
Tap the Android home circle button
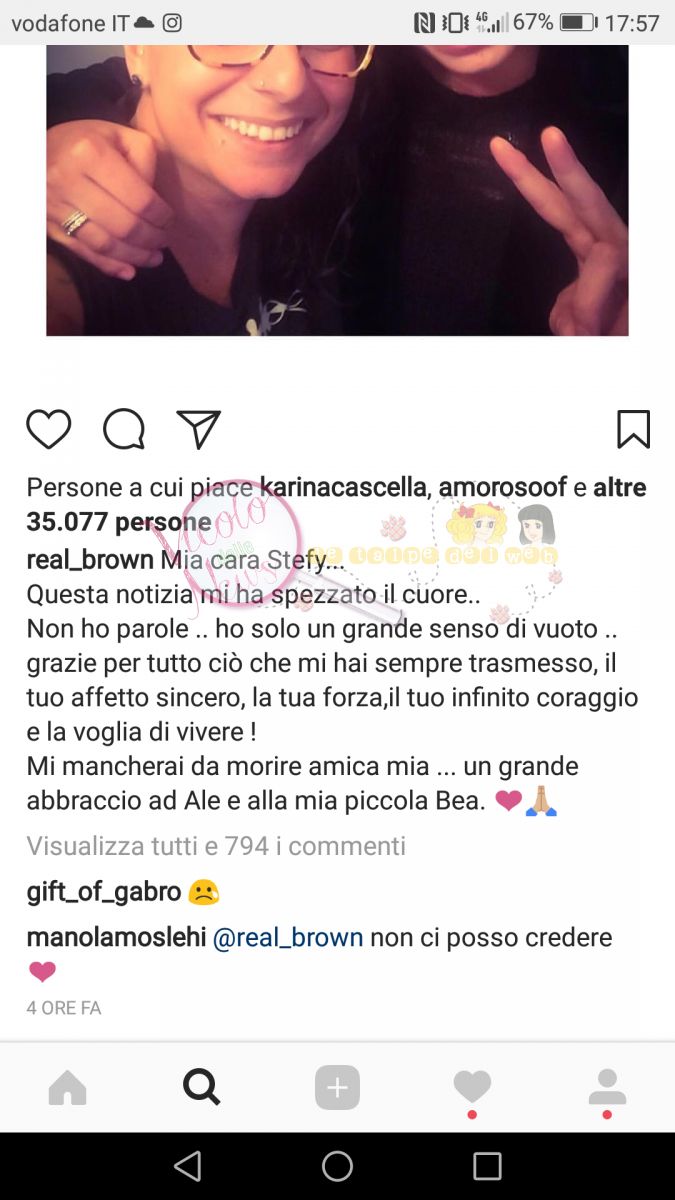(x=337, y=1166)
